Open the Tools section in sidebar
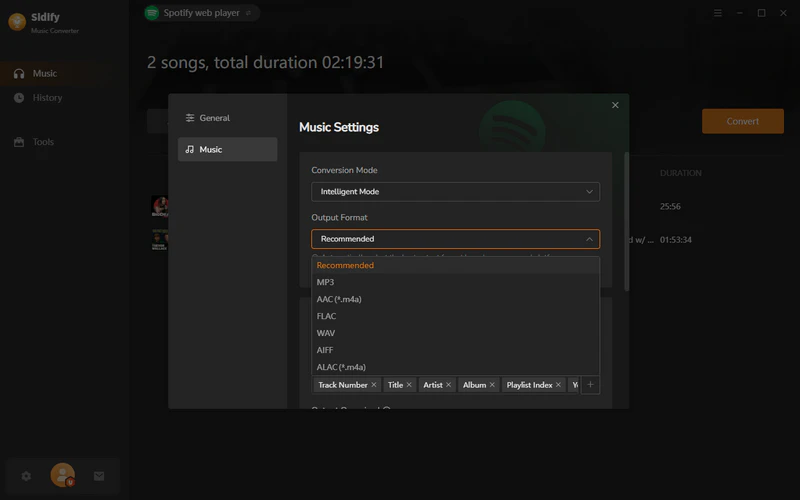The width and height of the screenshot is (800, 500). coord(64,142)
